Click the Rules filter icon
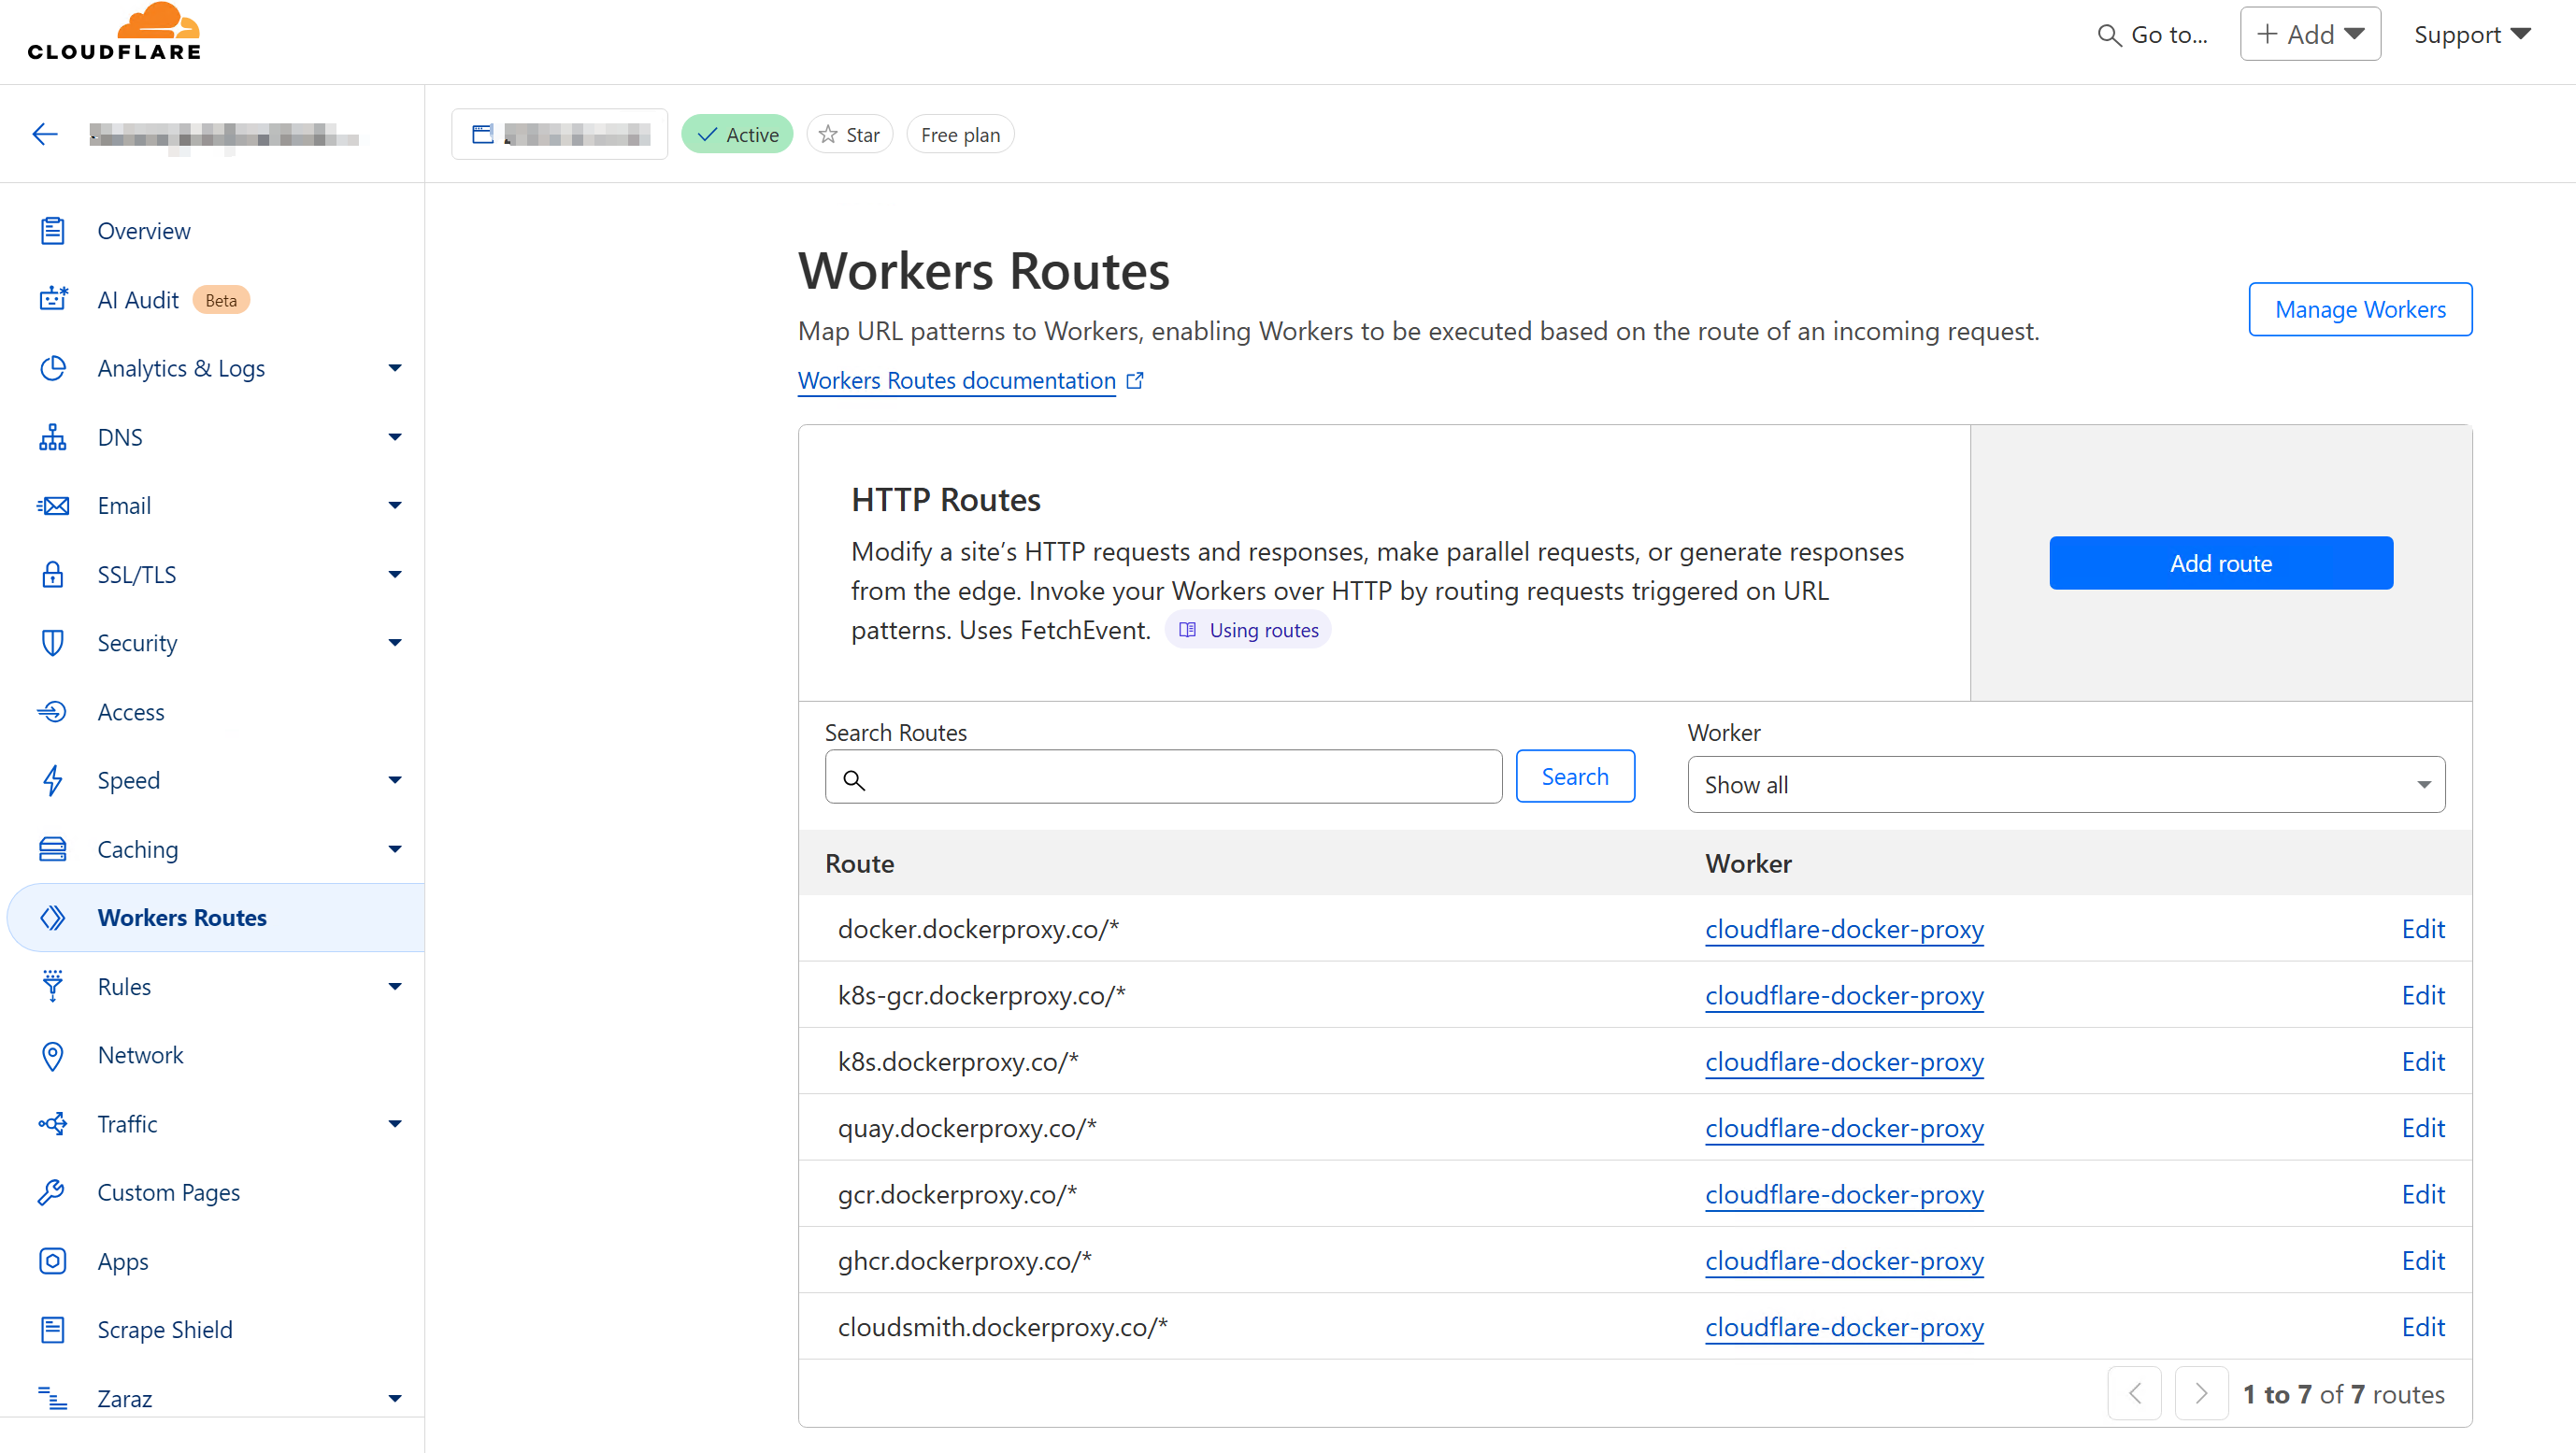 click(x=53, y=986)
